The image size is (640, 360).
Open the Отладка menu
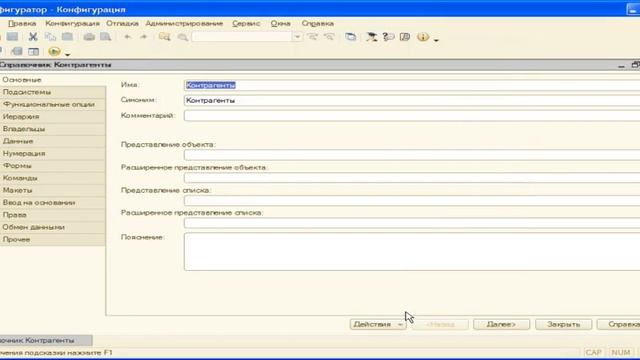pos(122,23)
